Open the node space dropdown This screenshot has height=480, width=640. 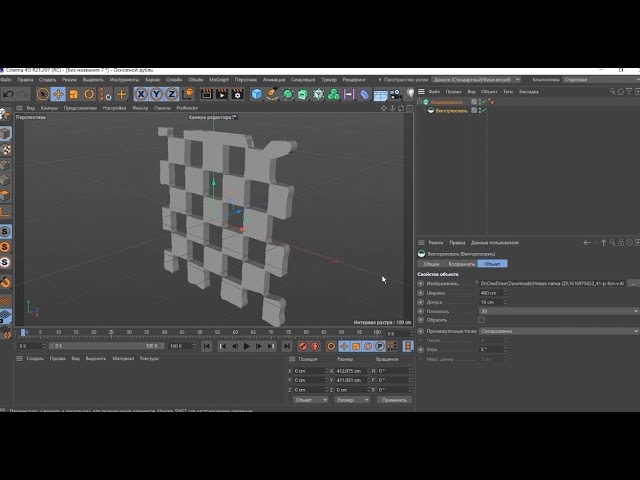click(476, 80)
